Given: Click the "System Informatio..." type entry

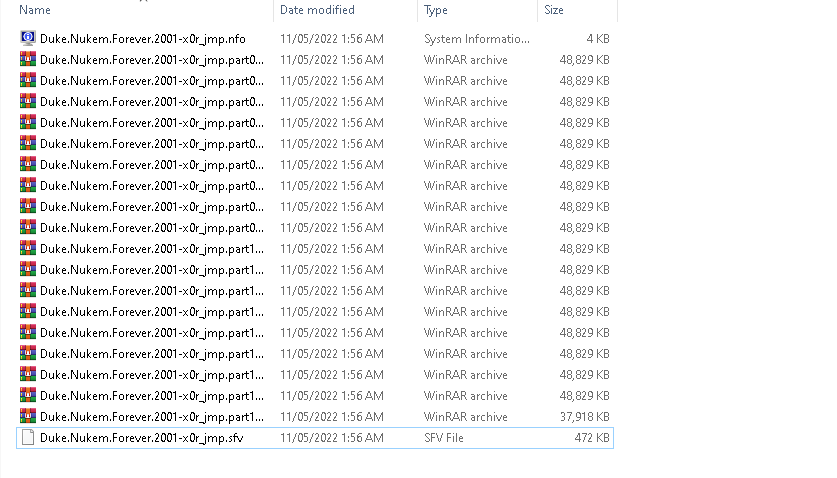Looking at the screenshot, I should (476, 39).
